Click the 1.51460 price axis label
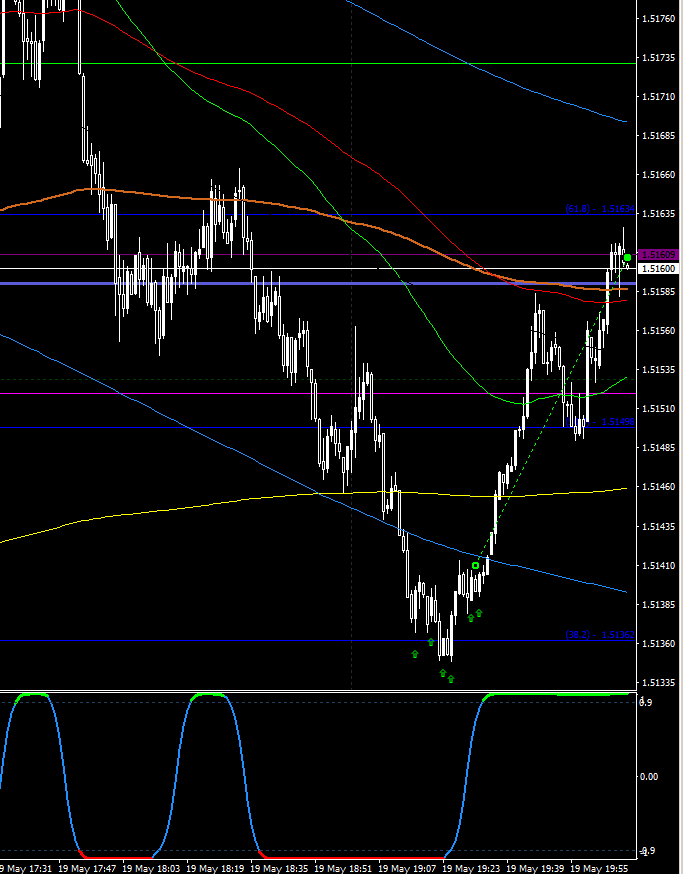 click(658, 487)
